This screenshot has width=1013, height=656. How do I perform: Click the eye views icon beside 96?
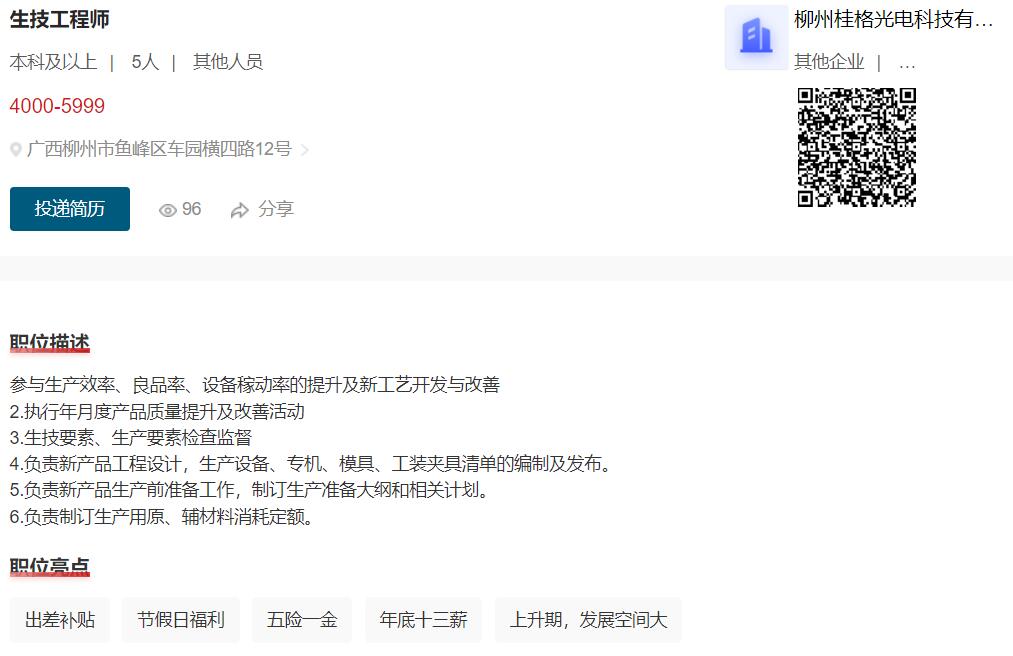168,210
